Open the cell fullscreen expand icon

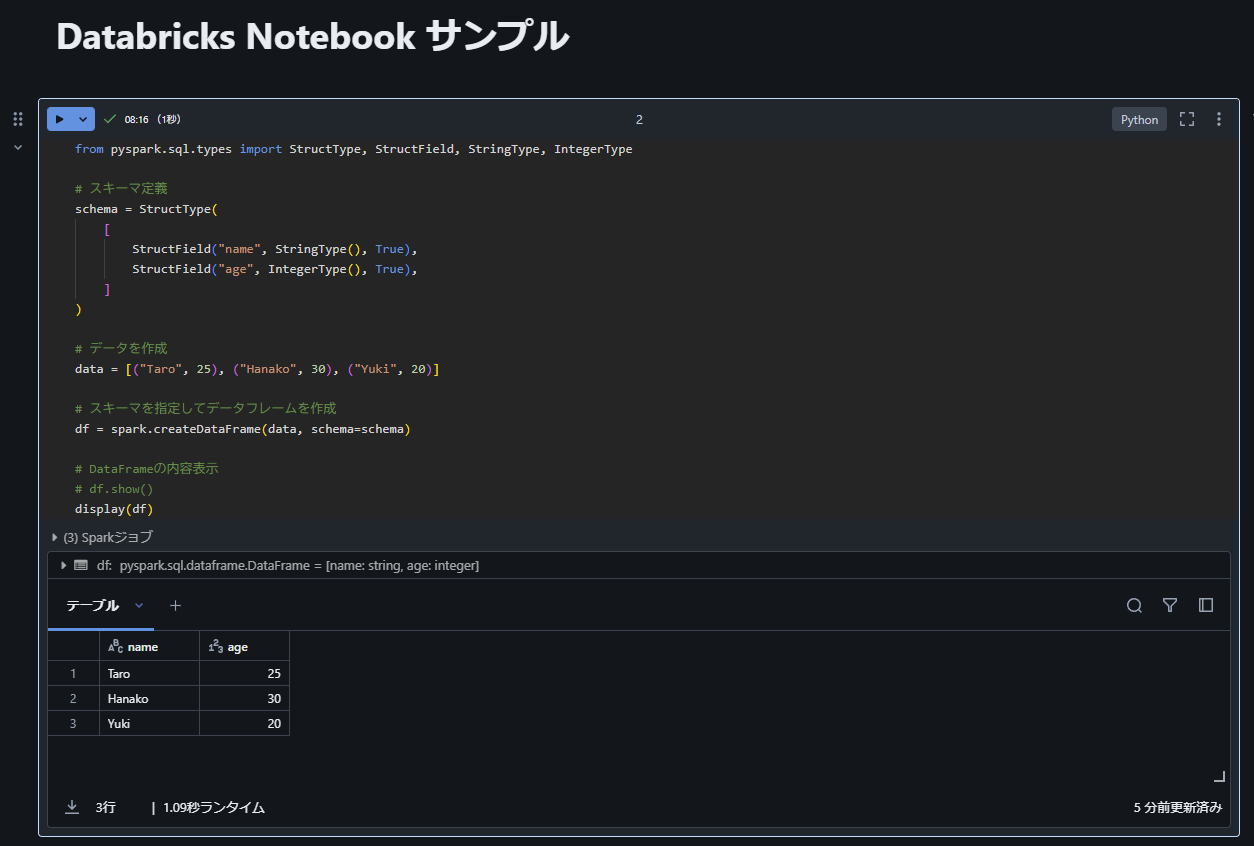point(1187,118)
